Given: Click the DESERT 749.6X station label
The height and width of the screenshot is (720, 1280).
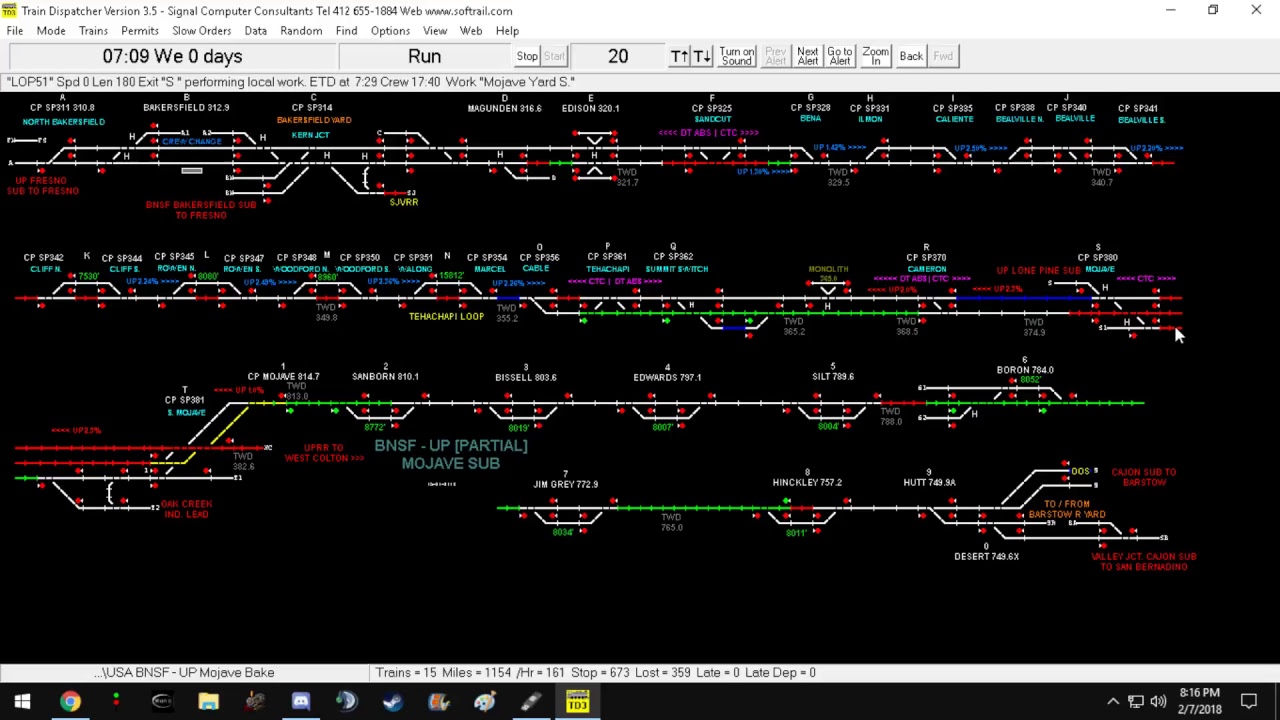Looking at the screenshot, I should (x=986, y=556).
